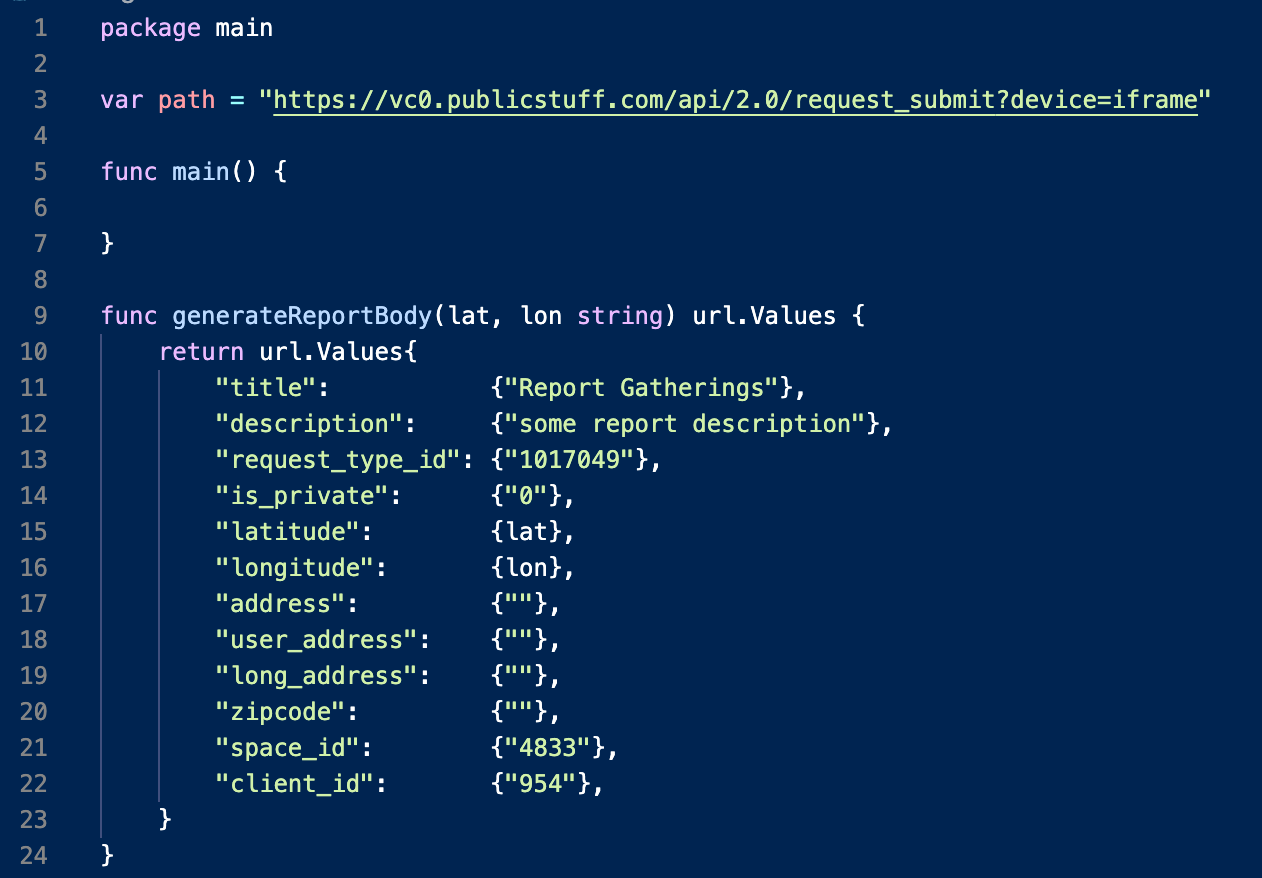Place cursor on the "package" keyword

pos(150,28)
